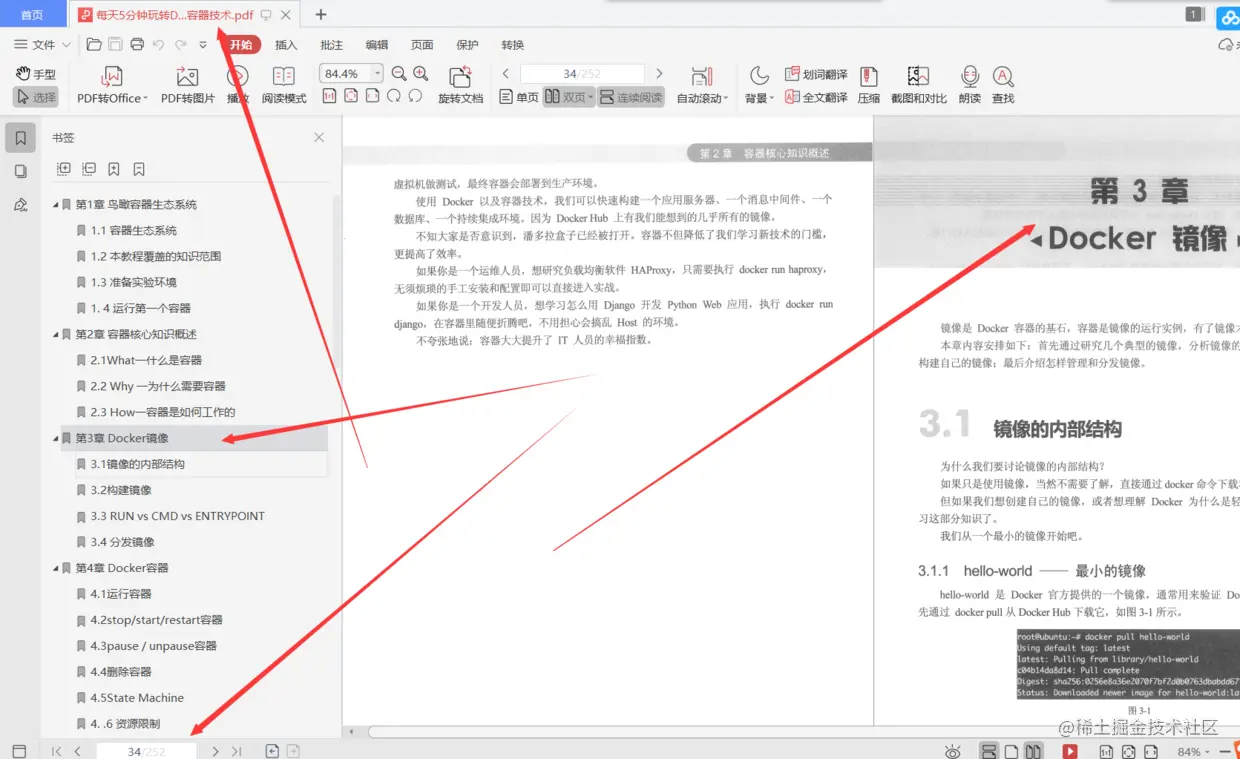This screenshot has width=1240, height=759.
Task: Add bookmark icon in bookmark panel
Action: coord(114,169)
